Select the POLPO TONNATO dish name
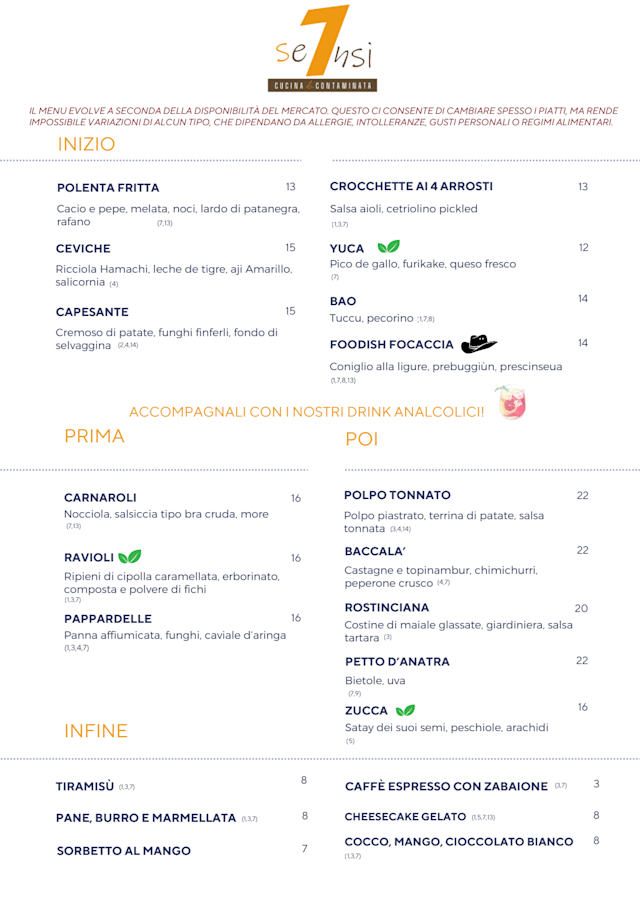The height and width of the screenshot is (905, 640). tap(397, 495)
